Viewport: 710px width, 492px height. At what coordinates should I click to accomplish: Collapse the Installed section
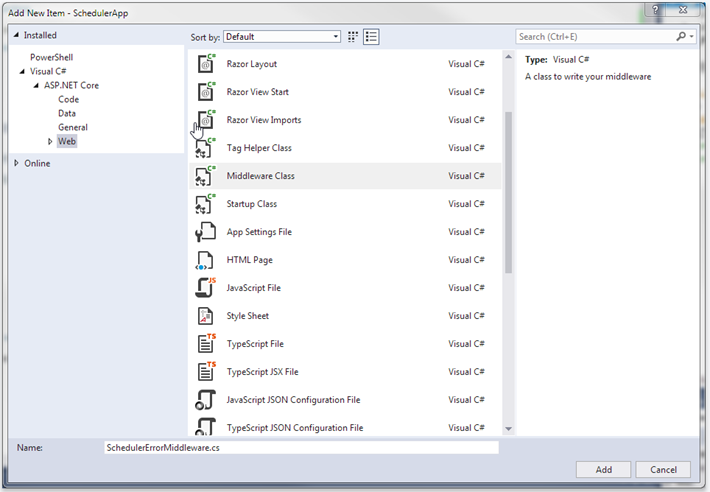point(15,35)
